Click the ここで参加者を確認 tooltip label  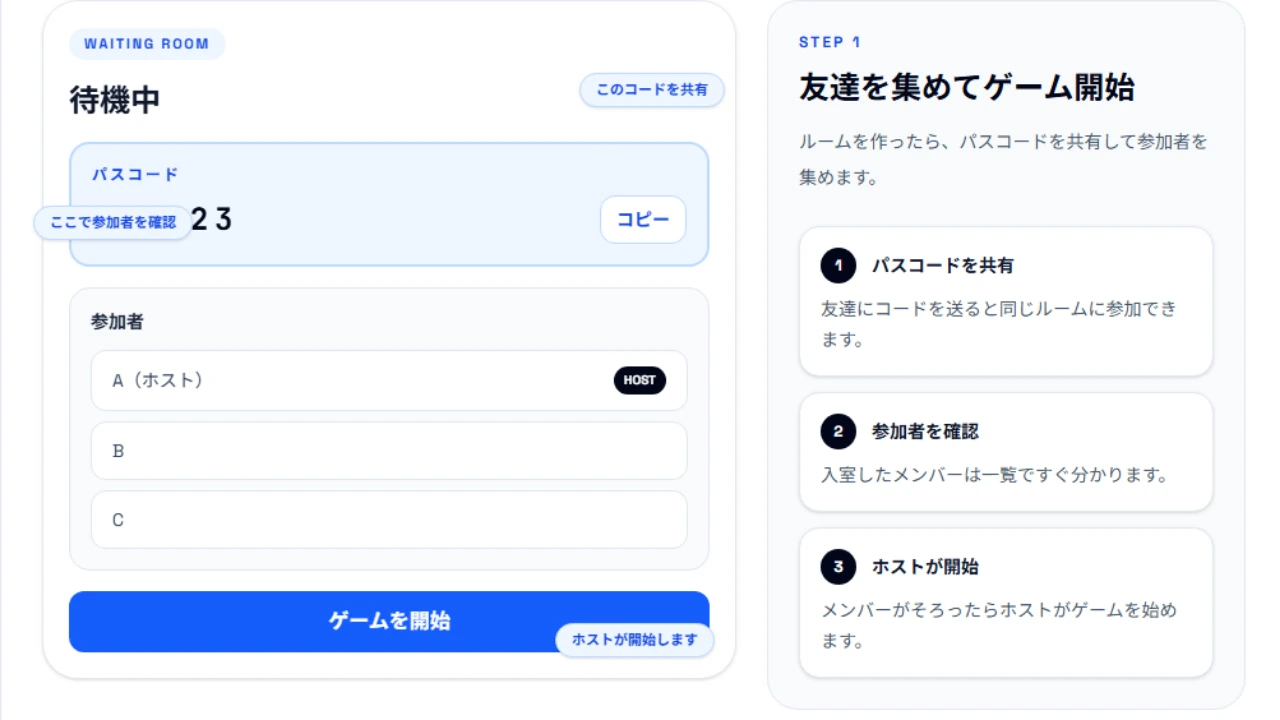coord(113,222)
